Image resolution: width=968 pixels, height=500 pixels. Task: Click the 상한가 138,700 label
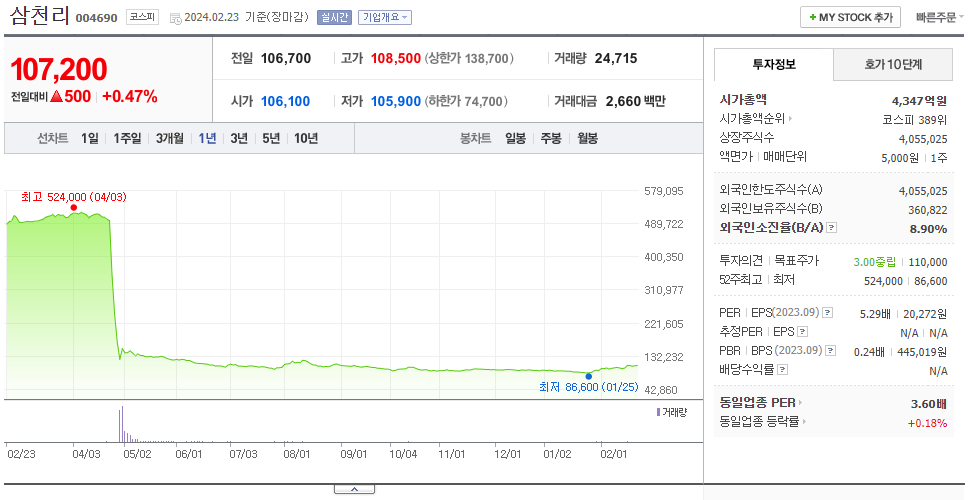pos(469,59)
